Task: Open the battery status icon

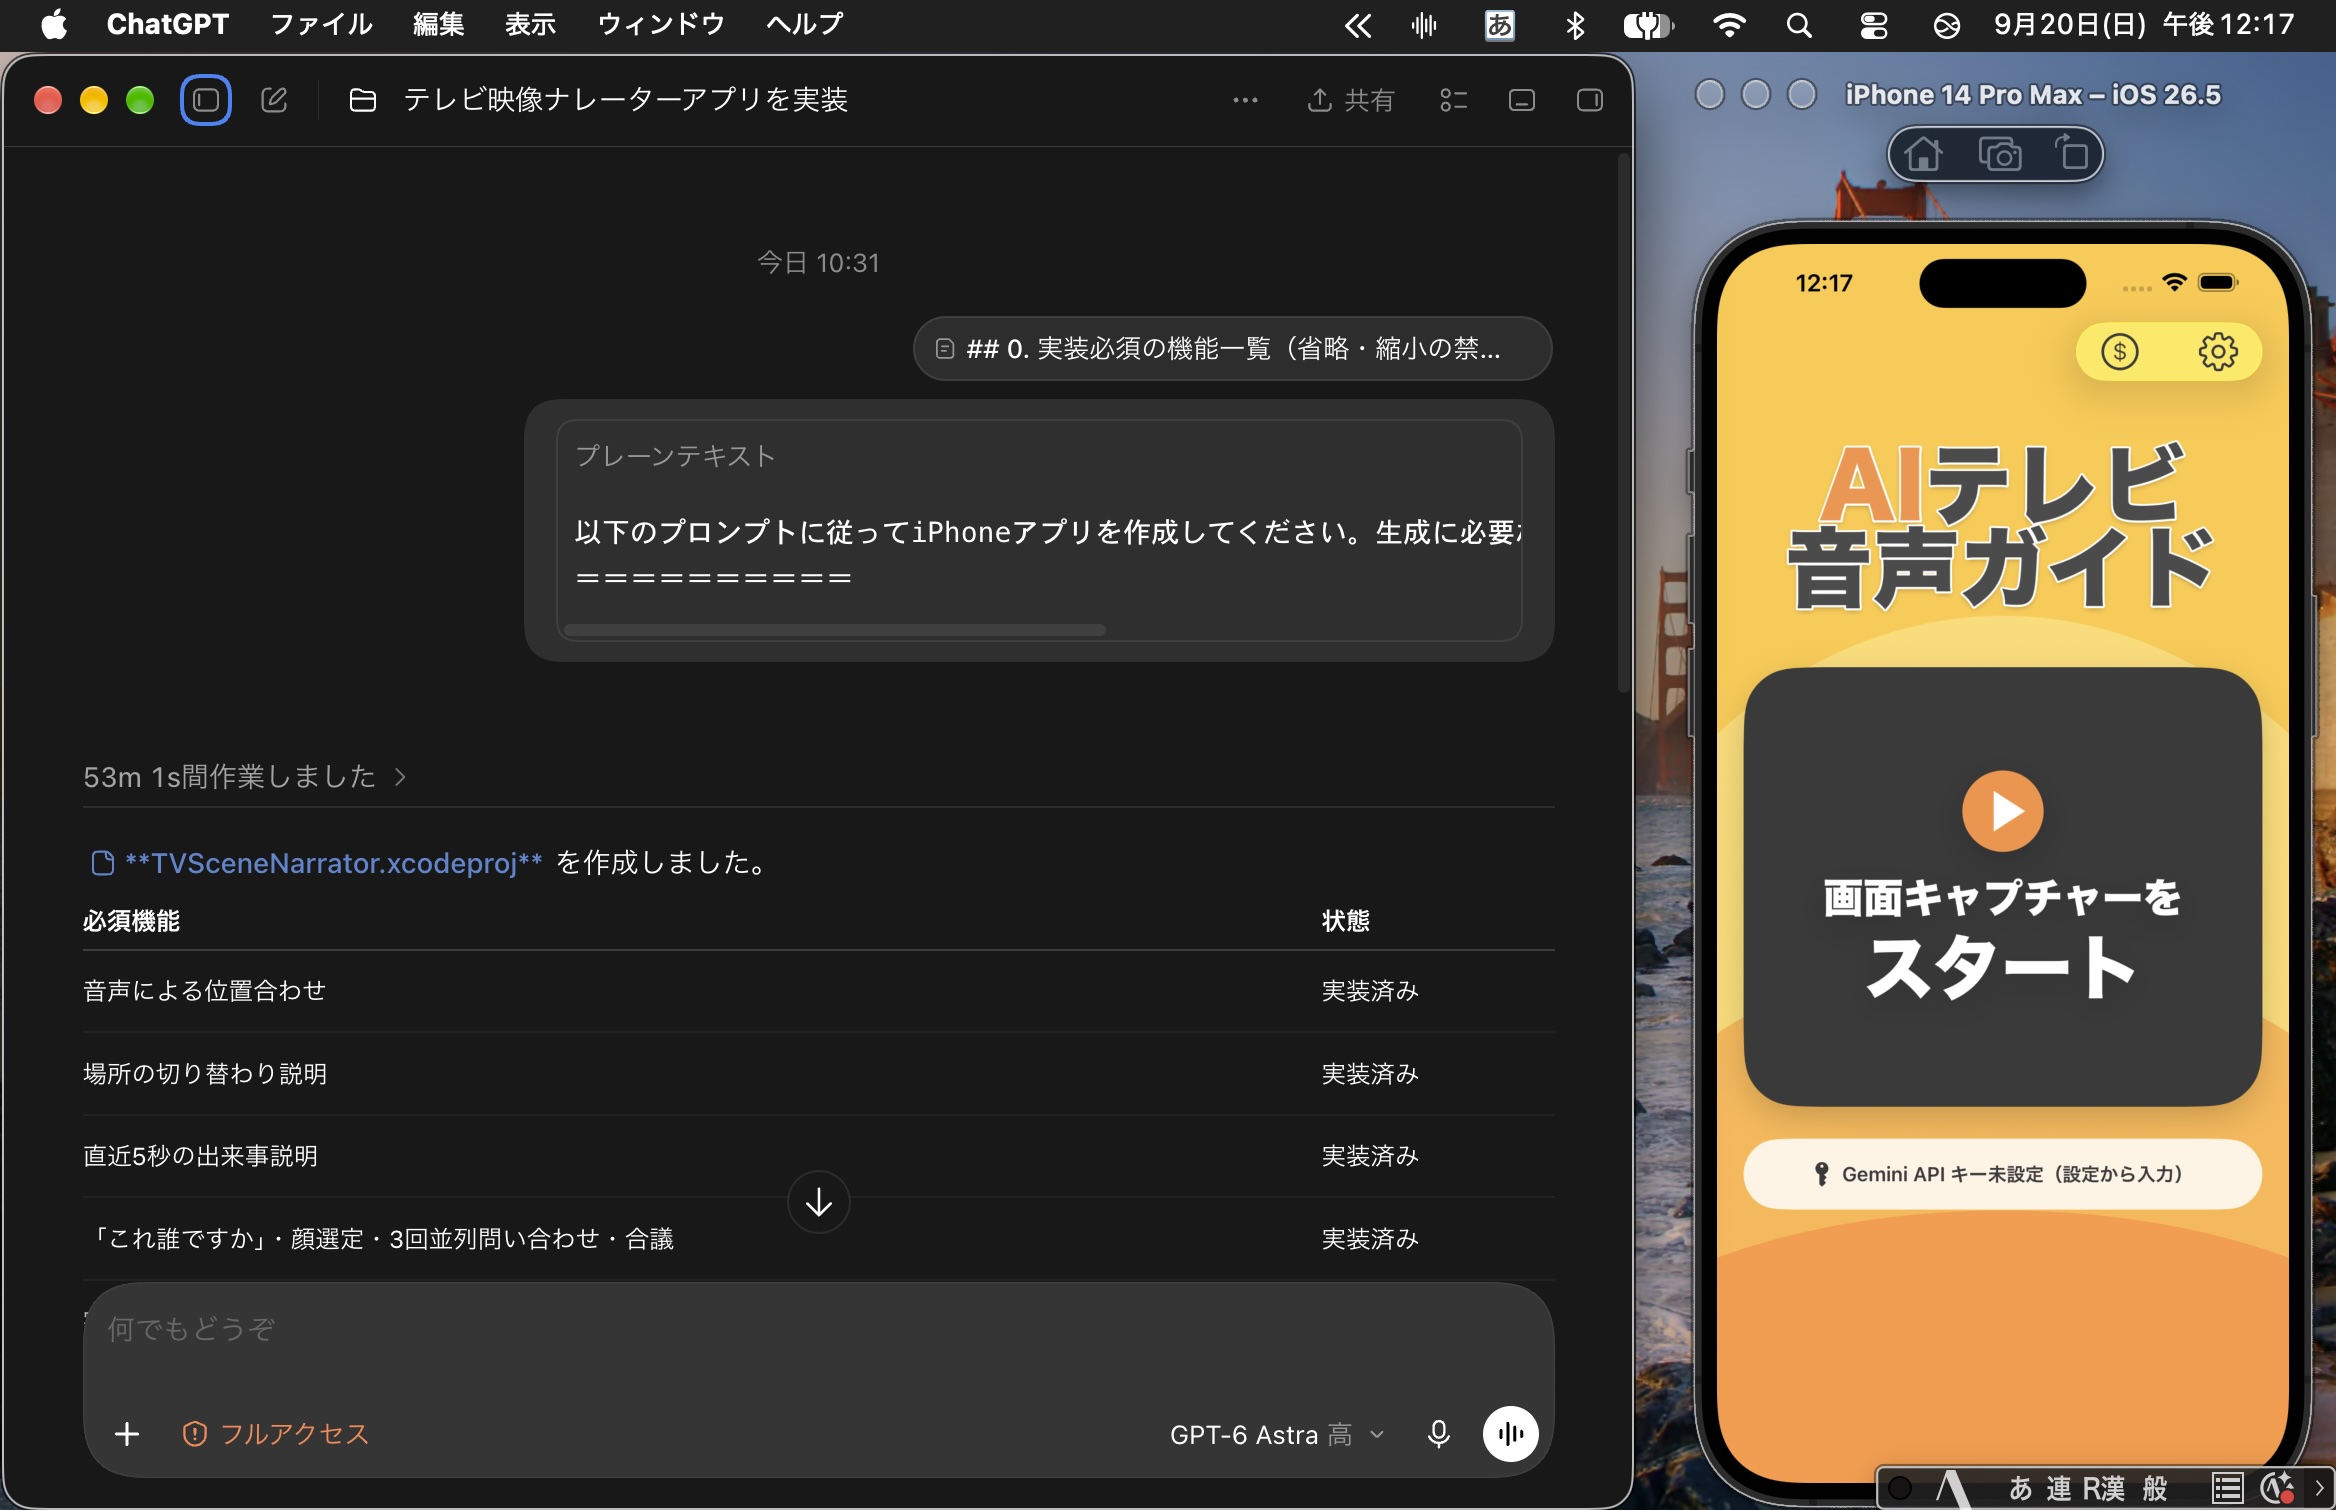Action: tap(1648, 25)
